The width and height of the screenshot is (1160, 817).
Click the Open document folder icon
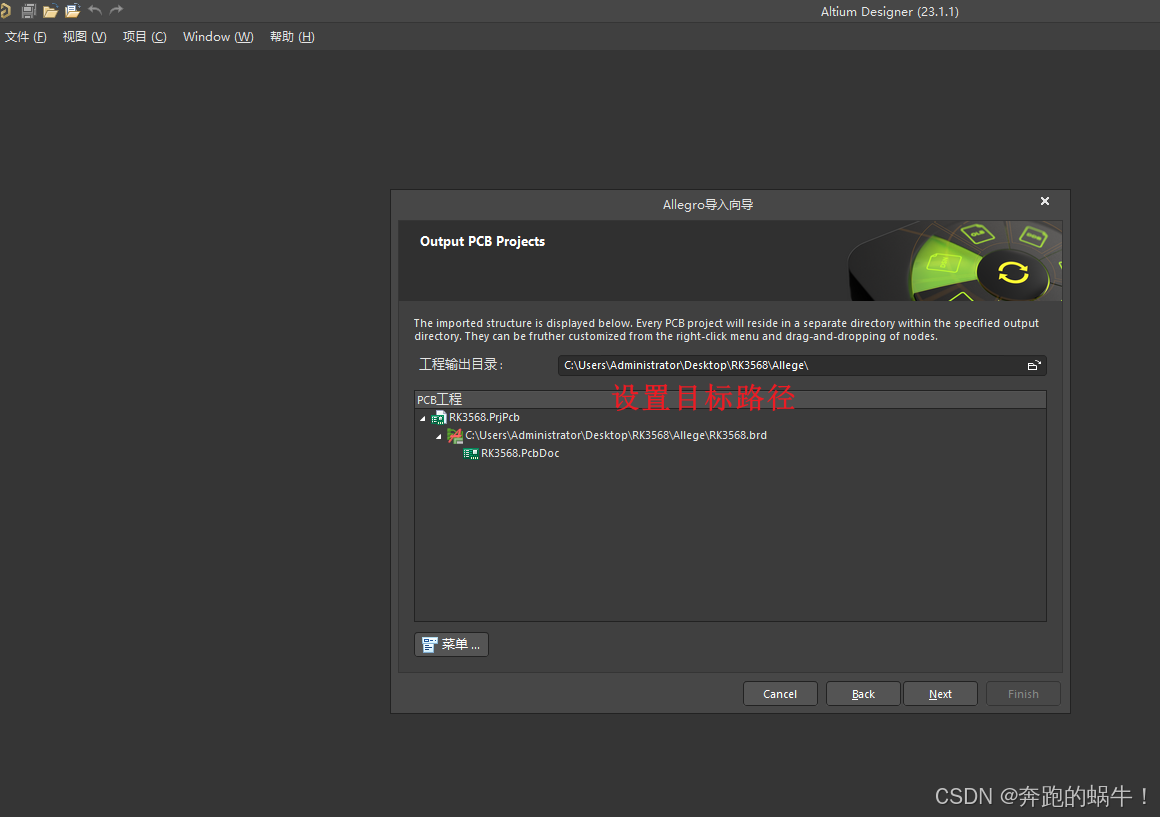click(50, 11)
